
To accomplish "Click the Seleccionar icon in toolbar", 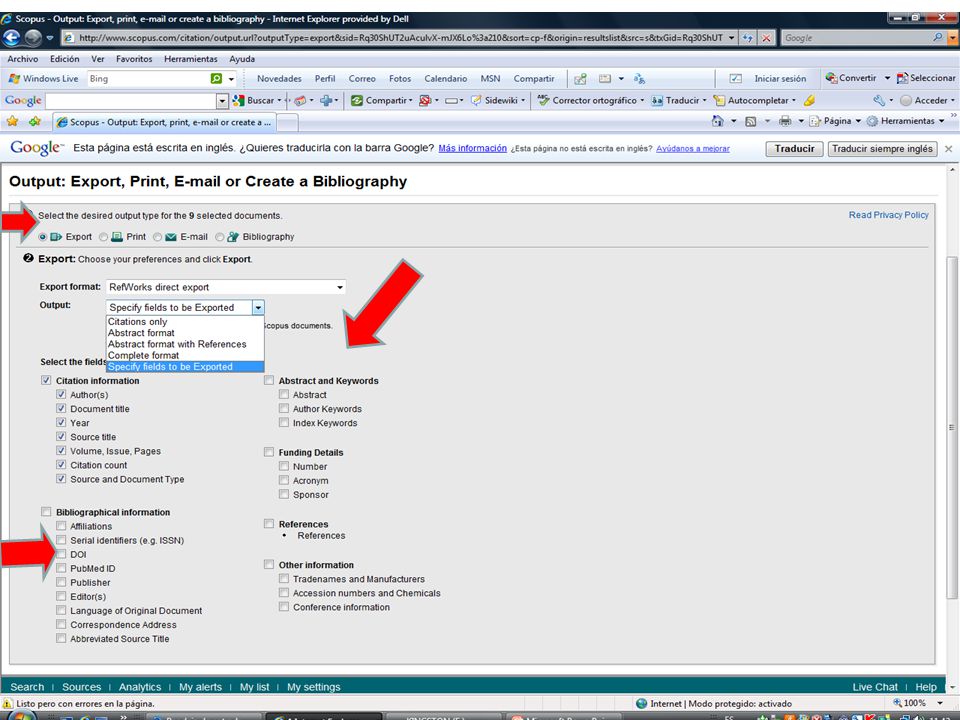I will point(902,78).
